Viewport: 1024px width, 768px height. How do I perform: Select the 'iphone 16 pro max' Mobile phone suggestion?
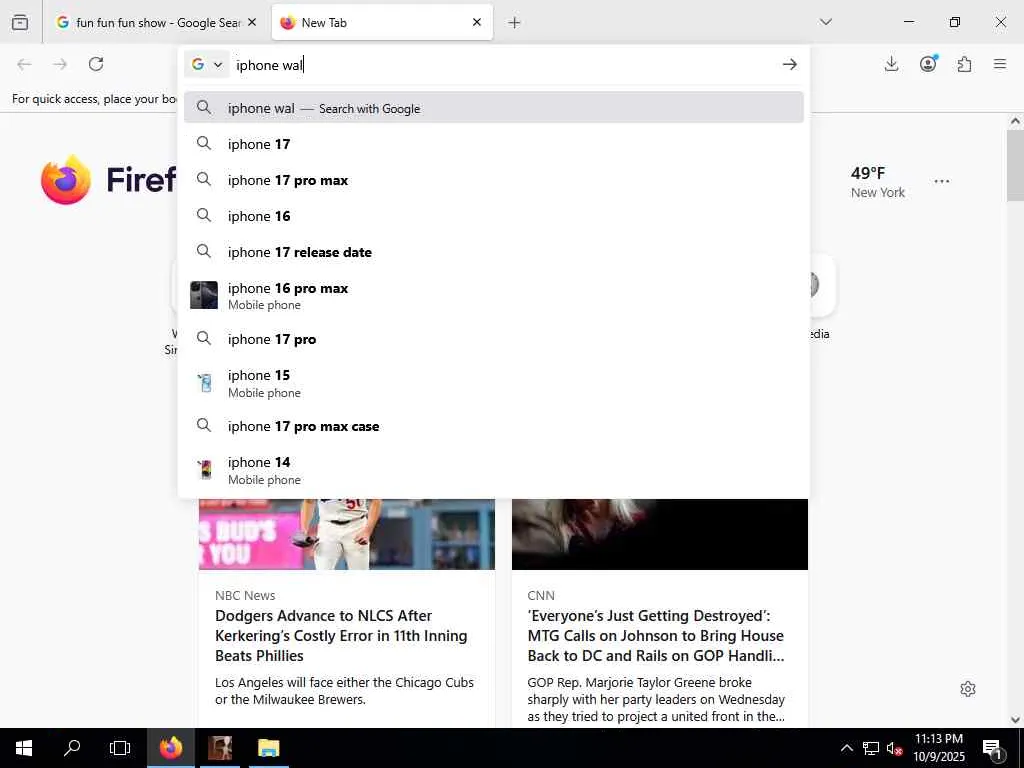click(x=494, y=295)
